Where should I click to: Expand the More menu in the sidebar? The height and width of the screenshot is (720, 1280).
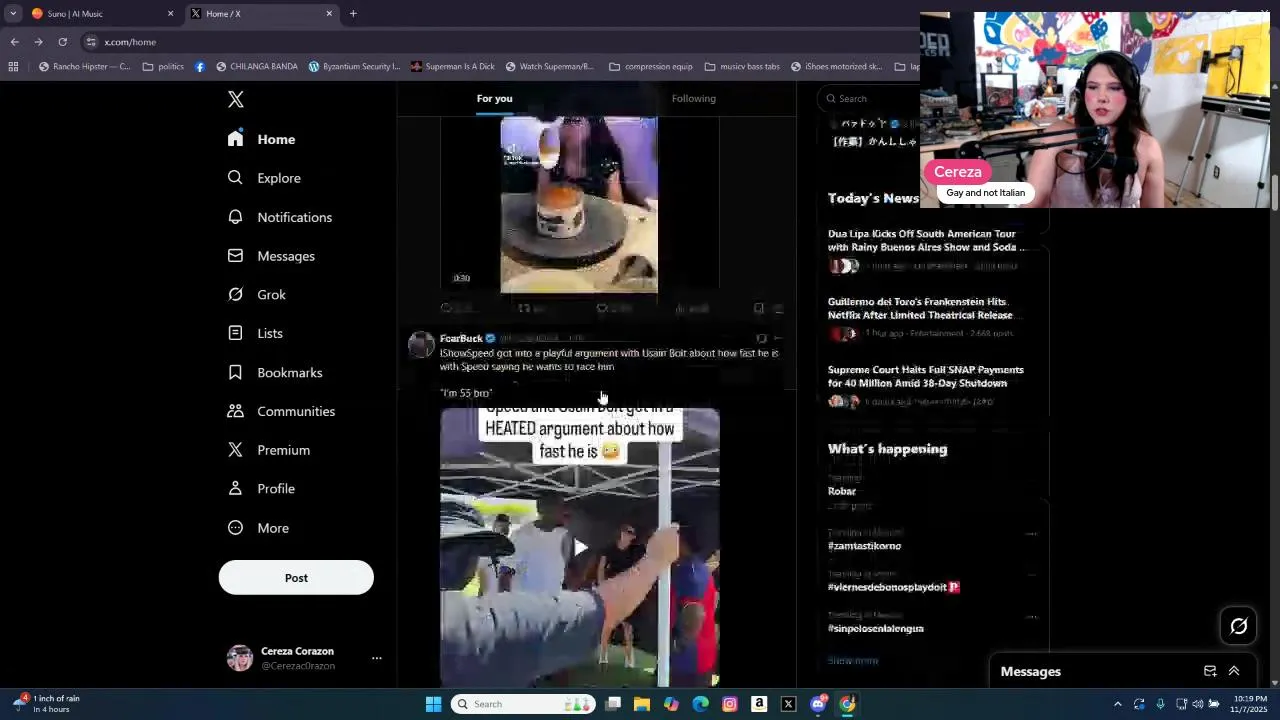point(257,528)
